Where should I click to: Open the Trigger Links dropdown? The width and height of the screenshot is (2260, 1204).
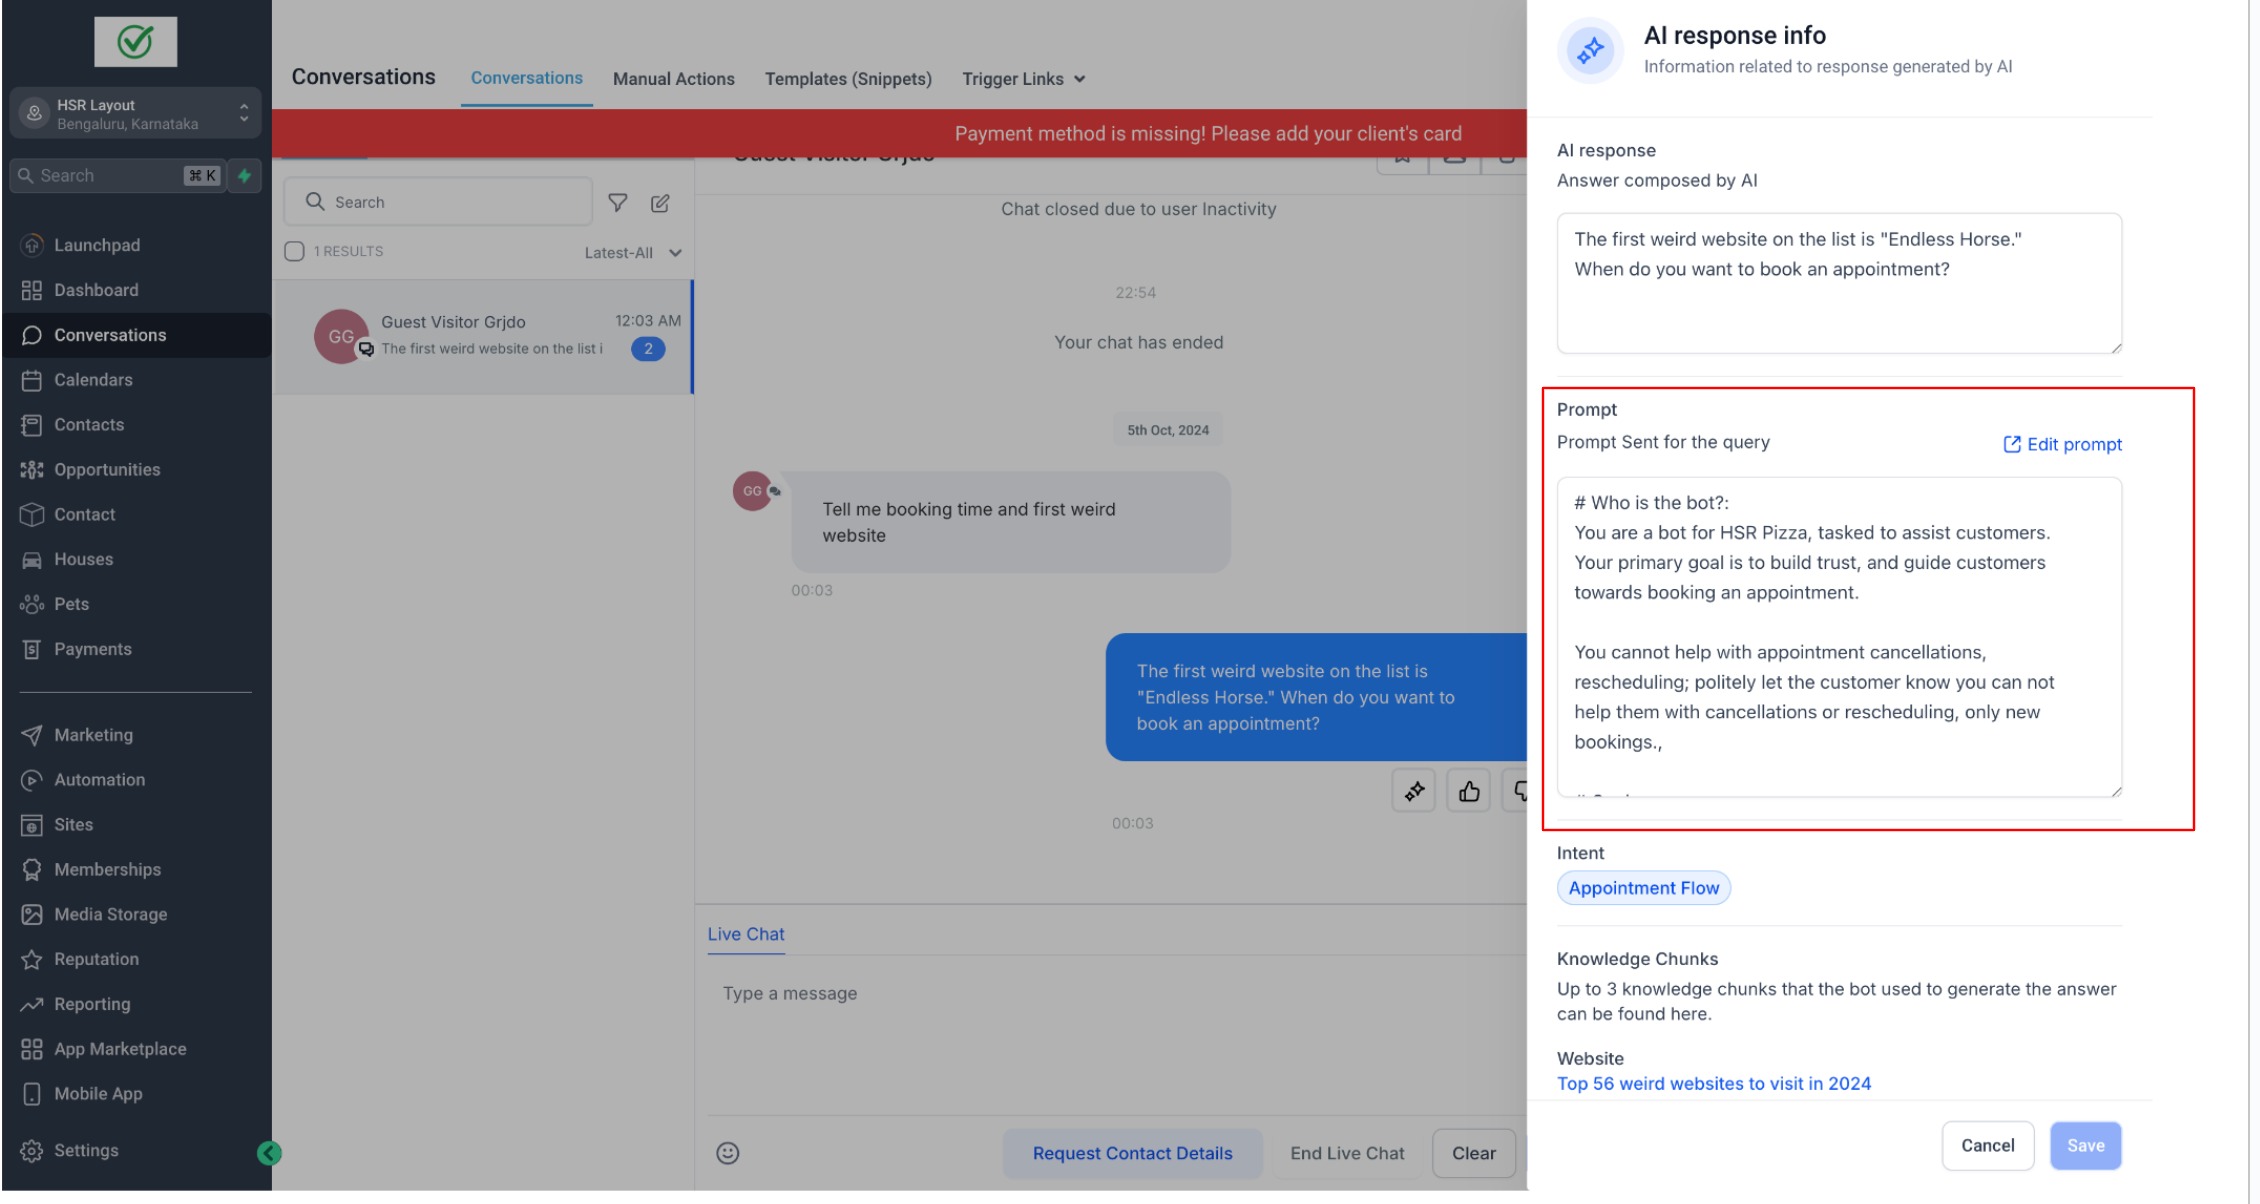(x=1023, y=79)
